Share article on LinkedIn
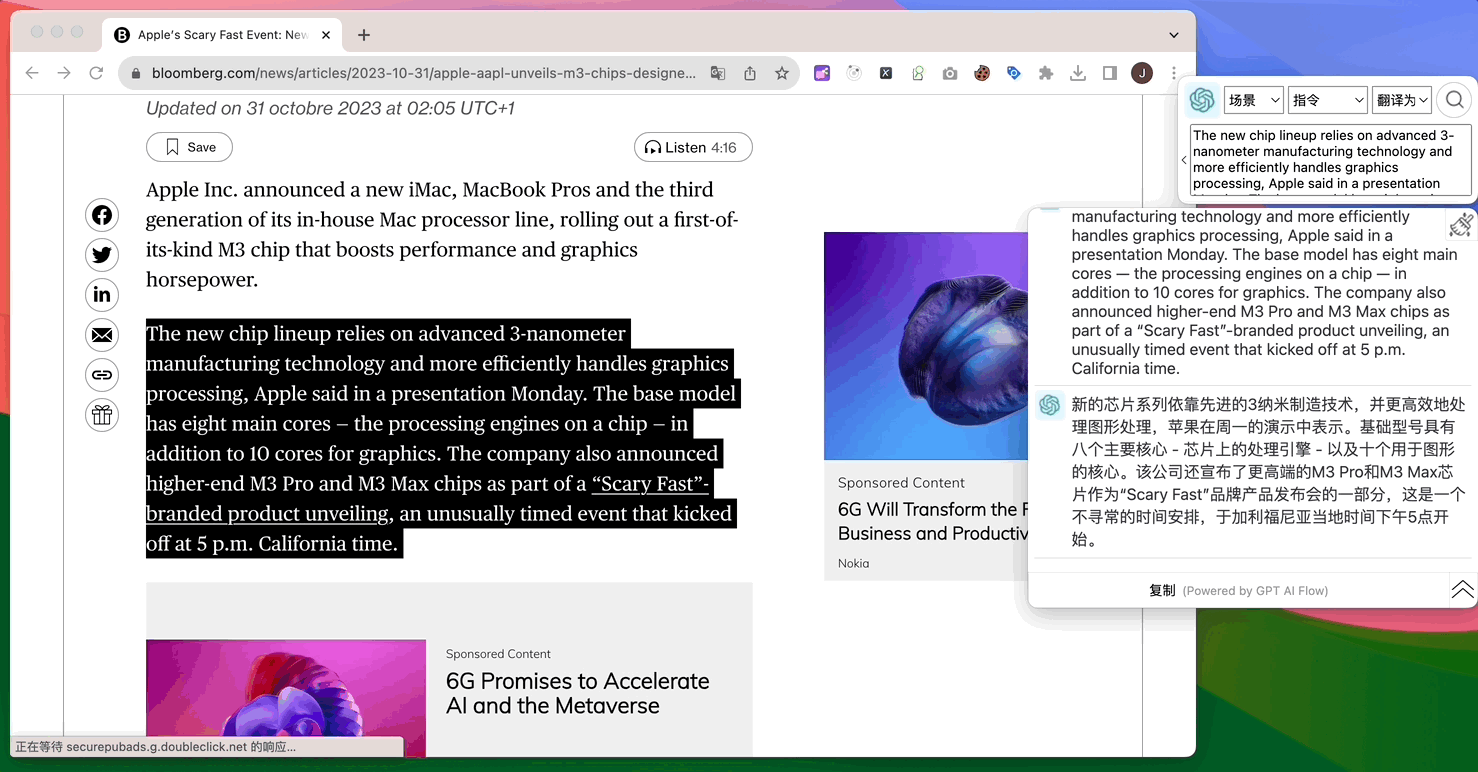This screenshot has width=1478, height=772. (x=102, y=295)
